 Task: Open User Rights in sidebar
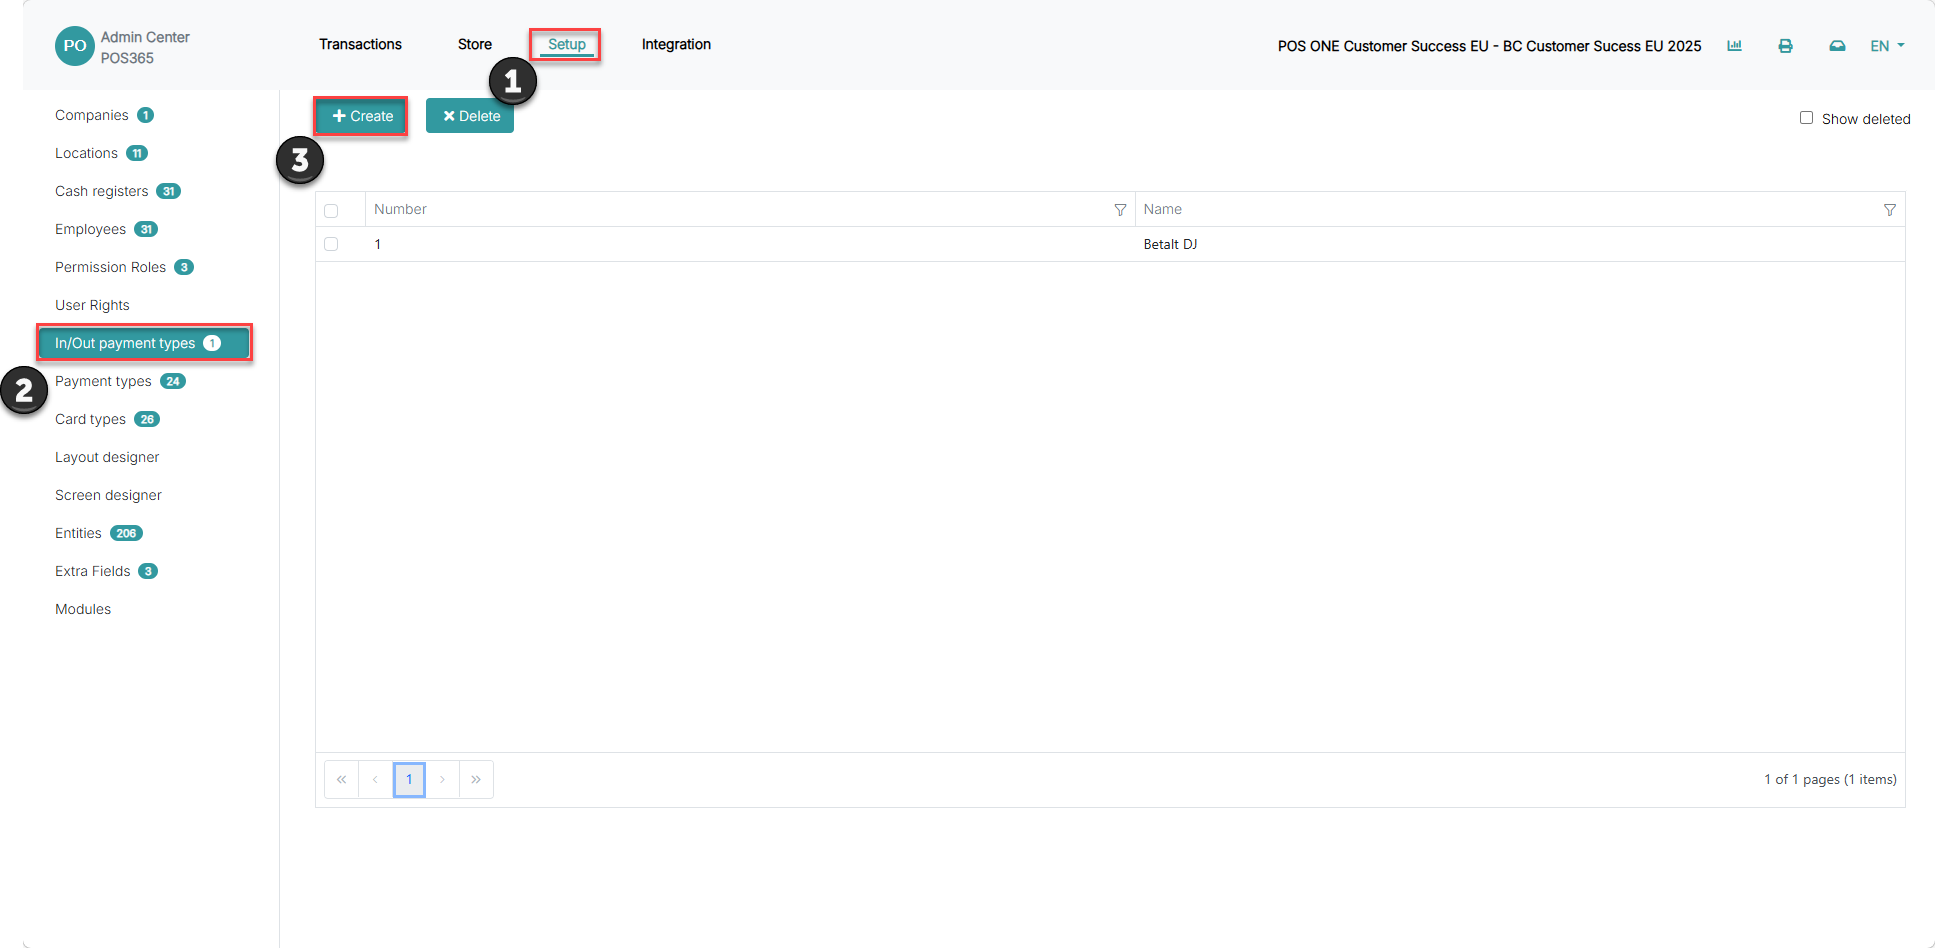click(x=92, y=305)
